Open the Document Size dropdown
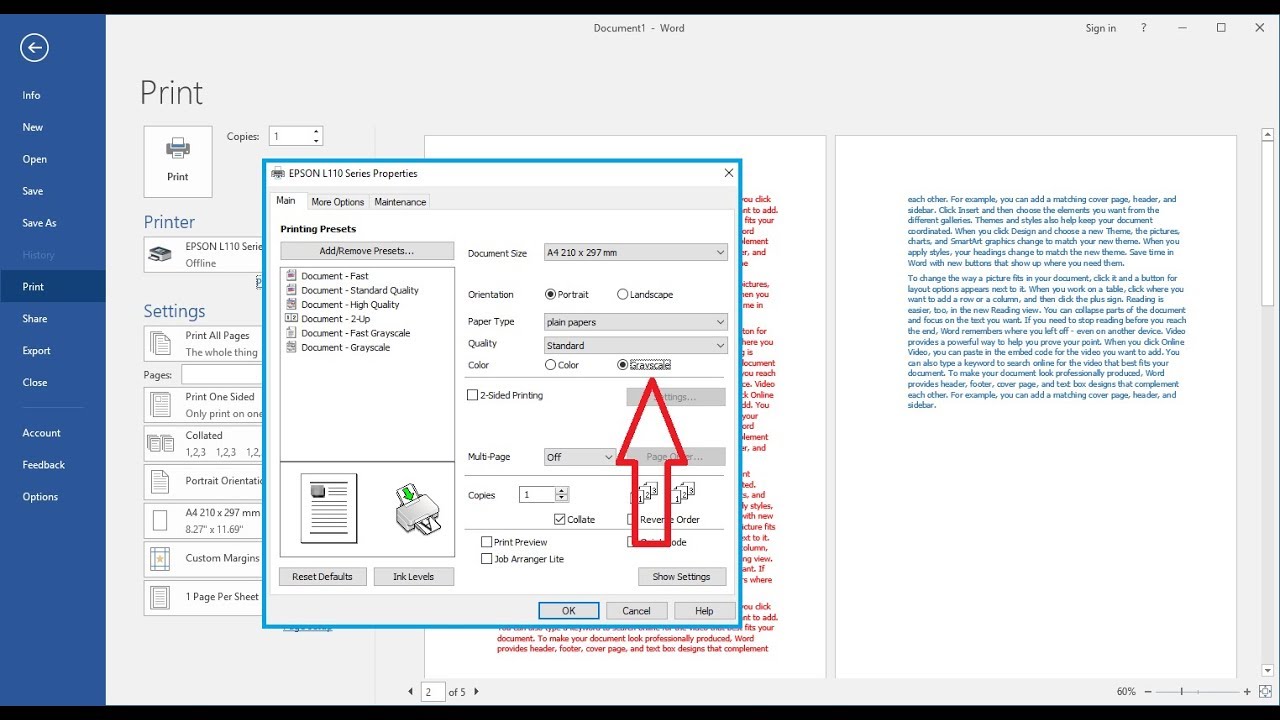Image resolution: width=1280 pixels, height=720 pixels. pyautogui.click(x=636, y=253)
